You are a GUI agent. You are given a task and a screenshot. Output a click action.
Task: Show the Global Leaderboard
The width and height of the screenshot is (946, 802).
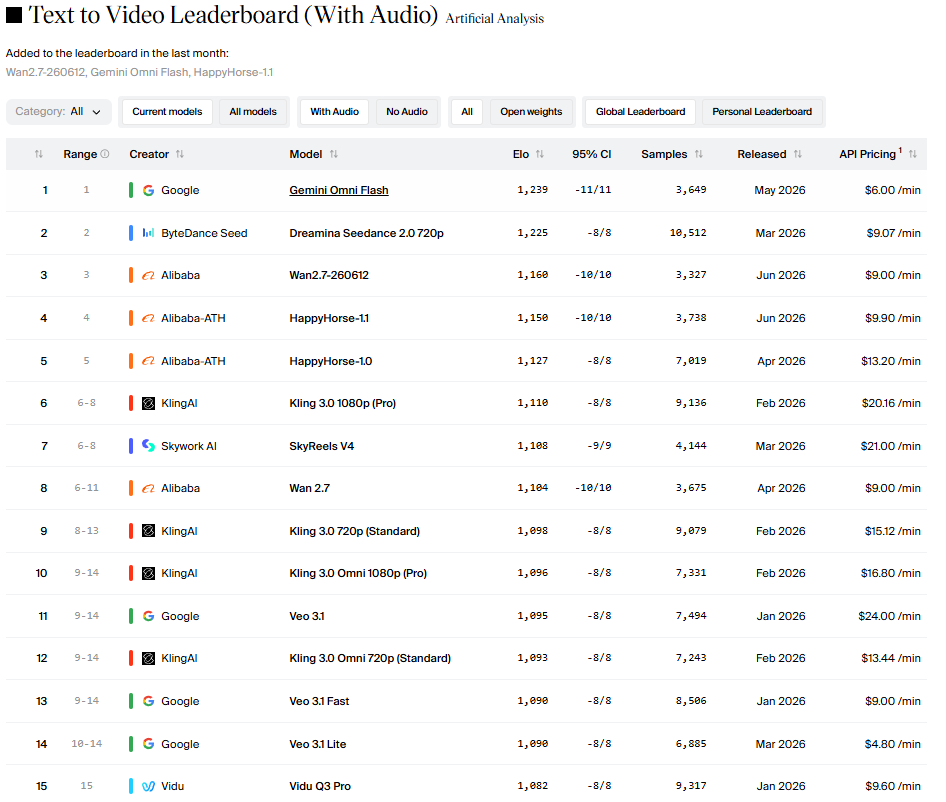tap(640, 112)
